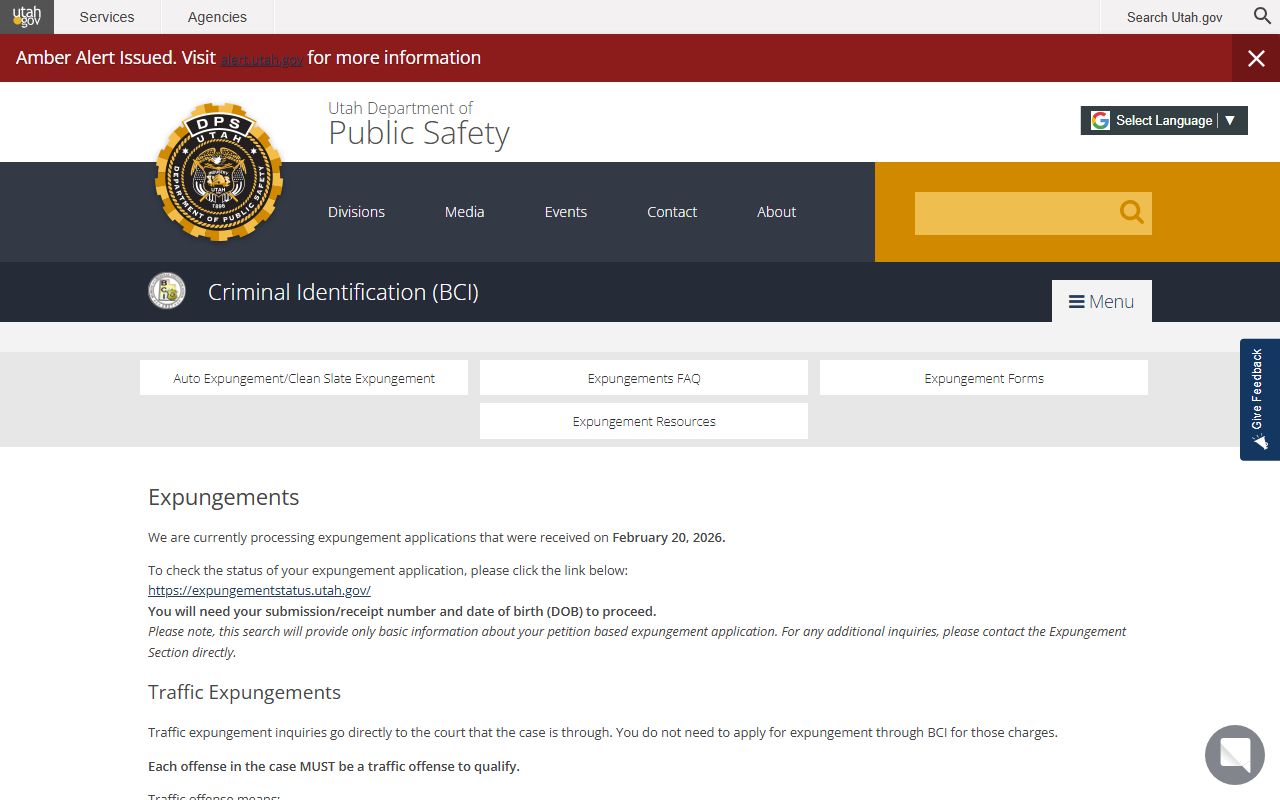1280x800 pixels.
Task: Open Auto Expungement/Clean Slate Expungement
Action: [x=304, y=378]
